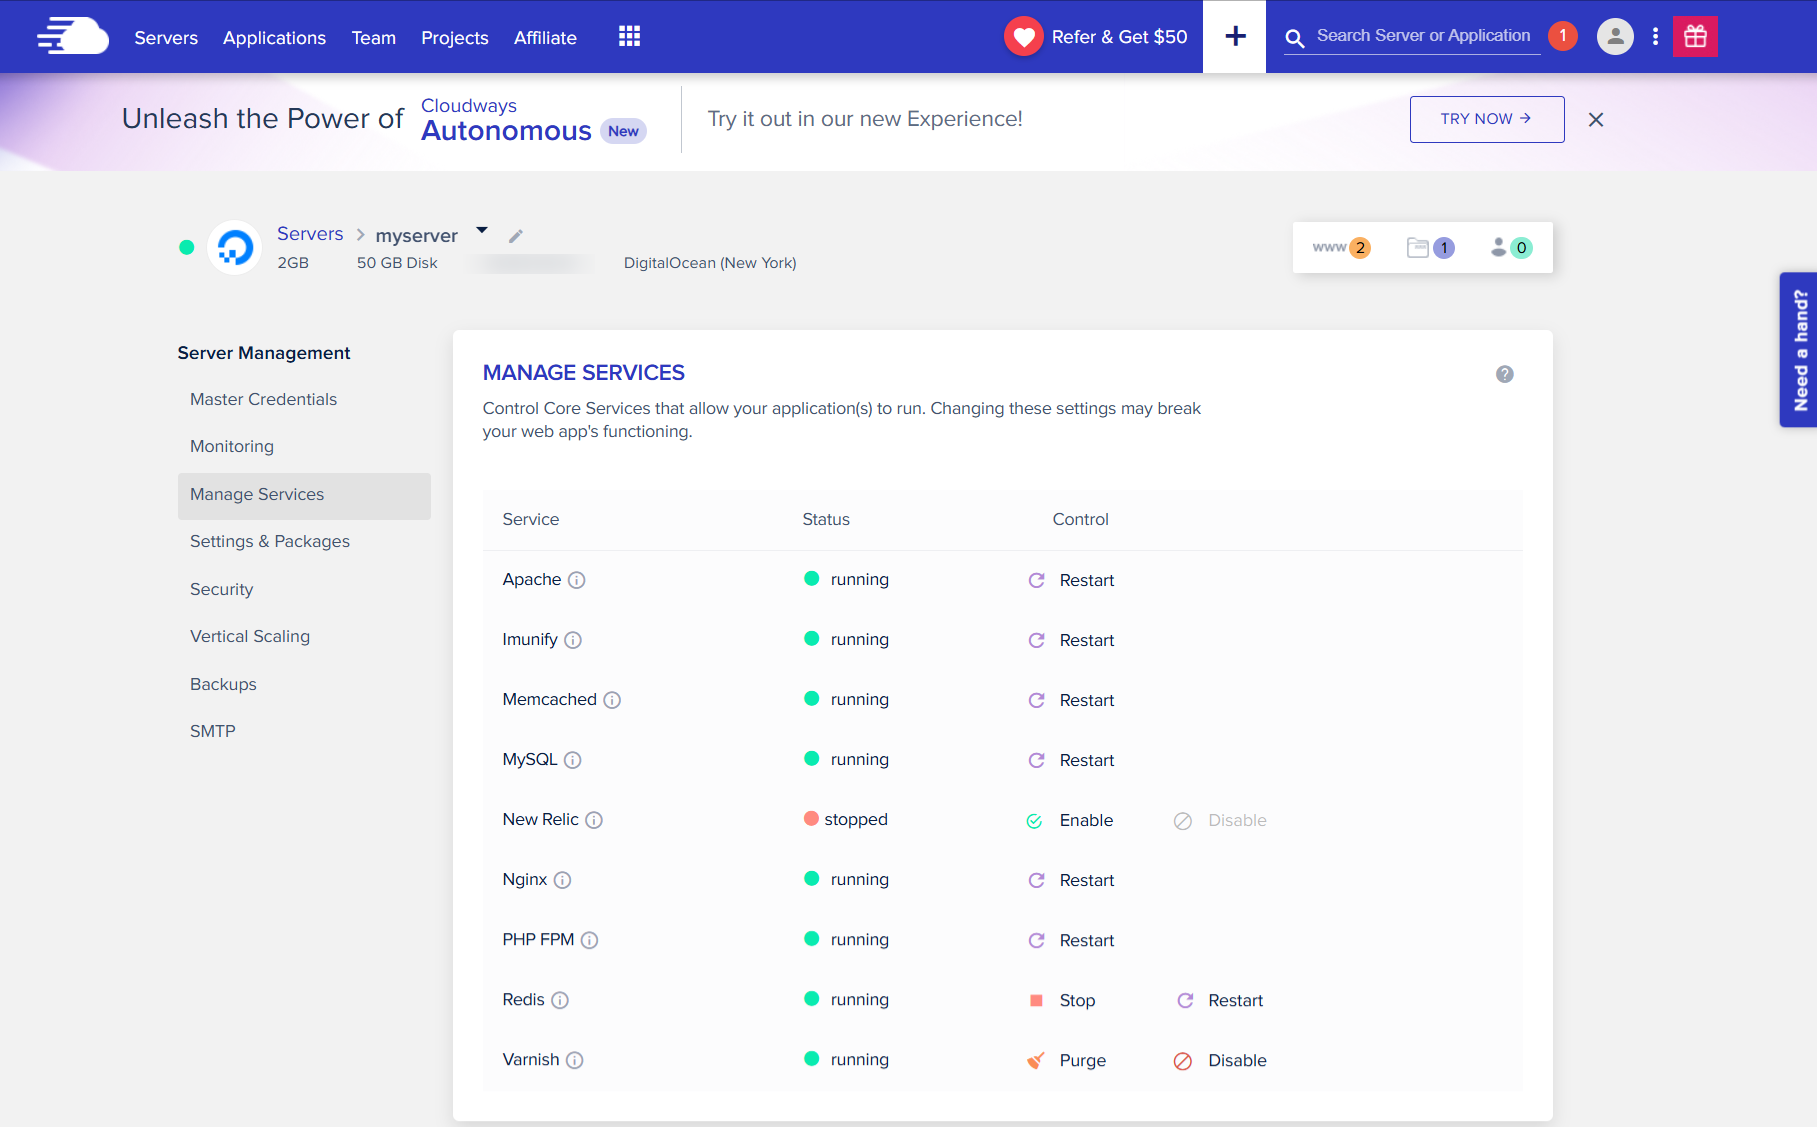Restart the MySQL service

coord(1071,760)
